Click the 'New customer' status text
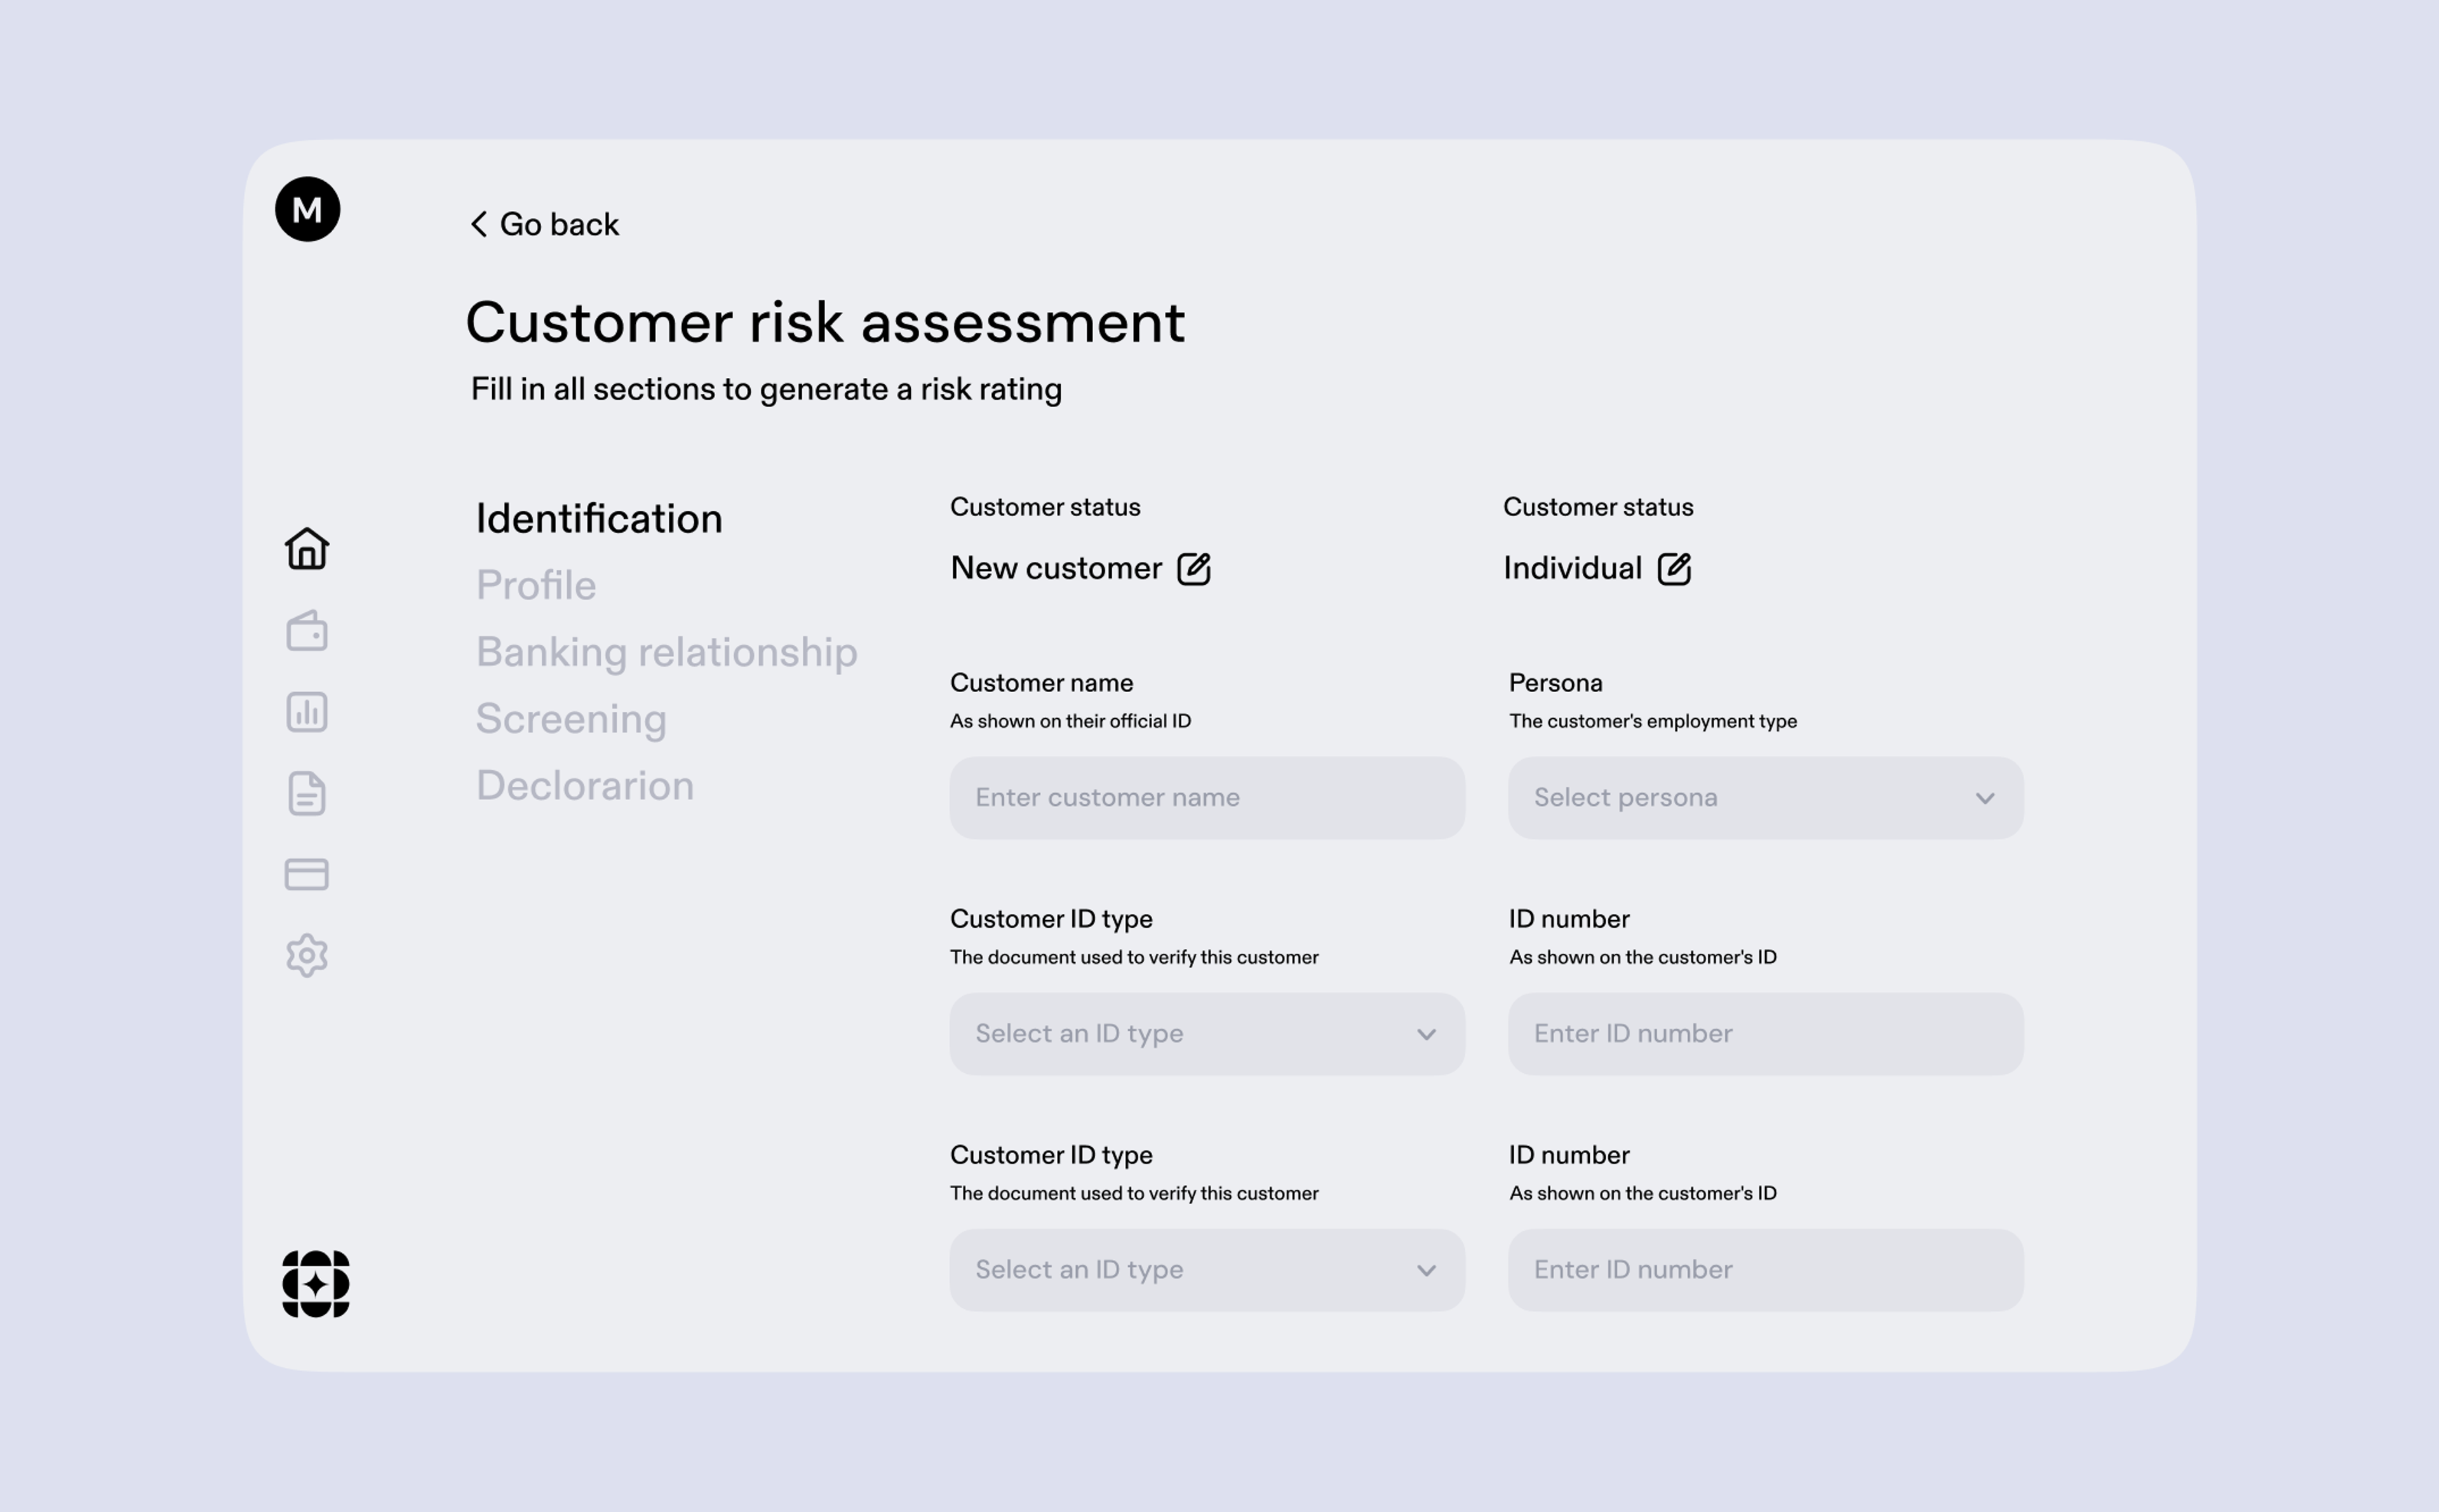Viewport: 2439px width, 1512px height. pyautogui.click(x=1056, y=568)
